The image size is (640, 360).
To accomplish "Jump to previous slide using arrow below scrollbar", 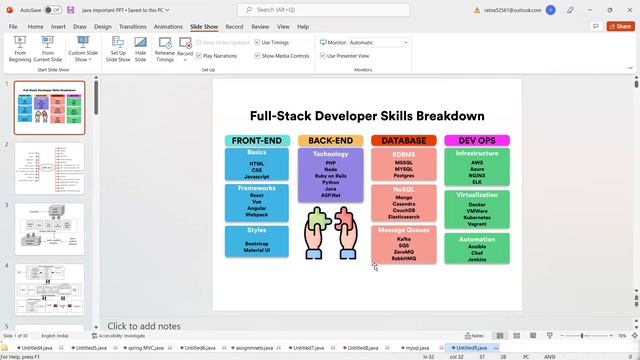I will tap(636, 298).
